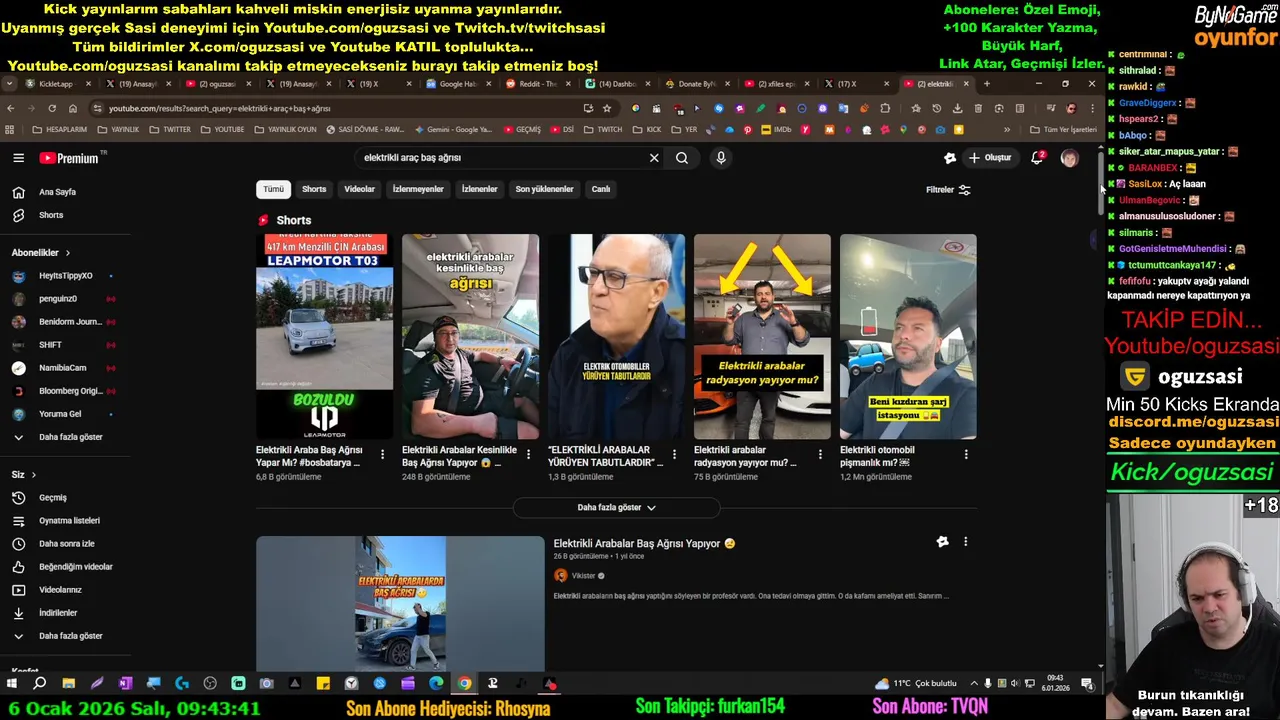Open options for 'Kesinlikle Baş Ağrısı' short

[x=528, y=455]
